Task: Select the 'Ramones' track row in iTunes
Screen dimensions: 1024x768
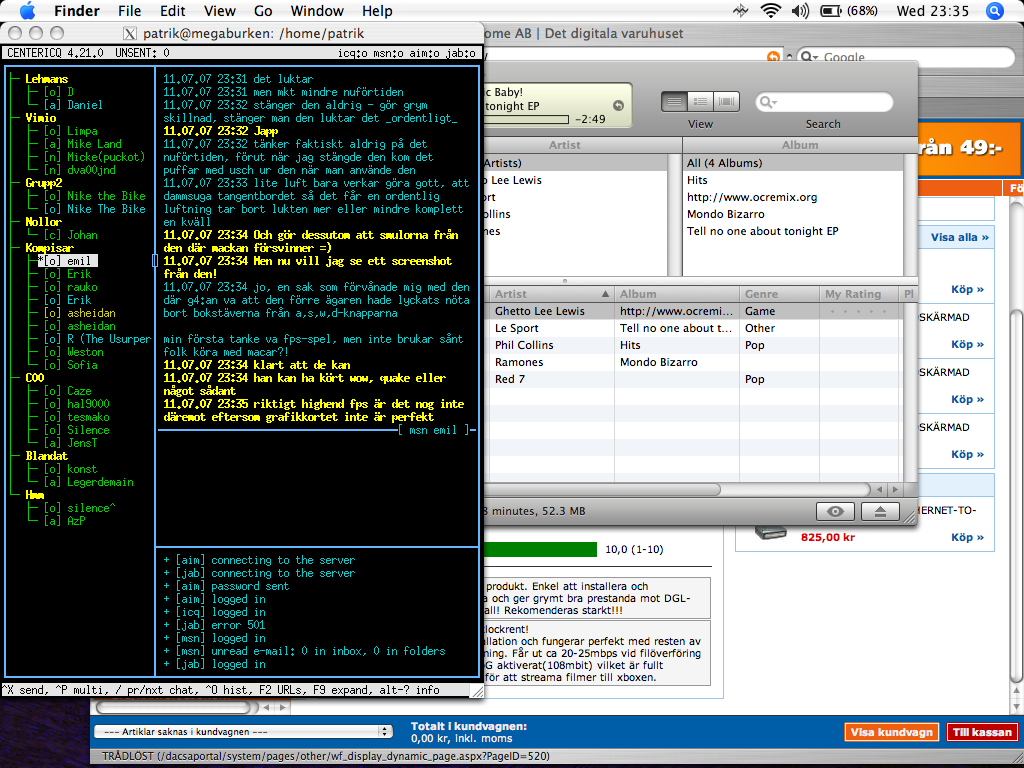Action: click(x=696, y=362)
